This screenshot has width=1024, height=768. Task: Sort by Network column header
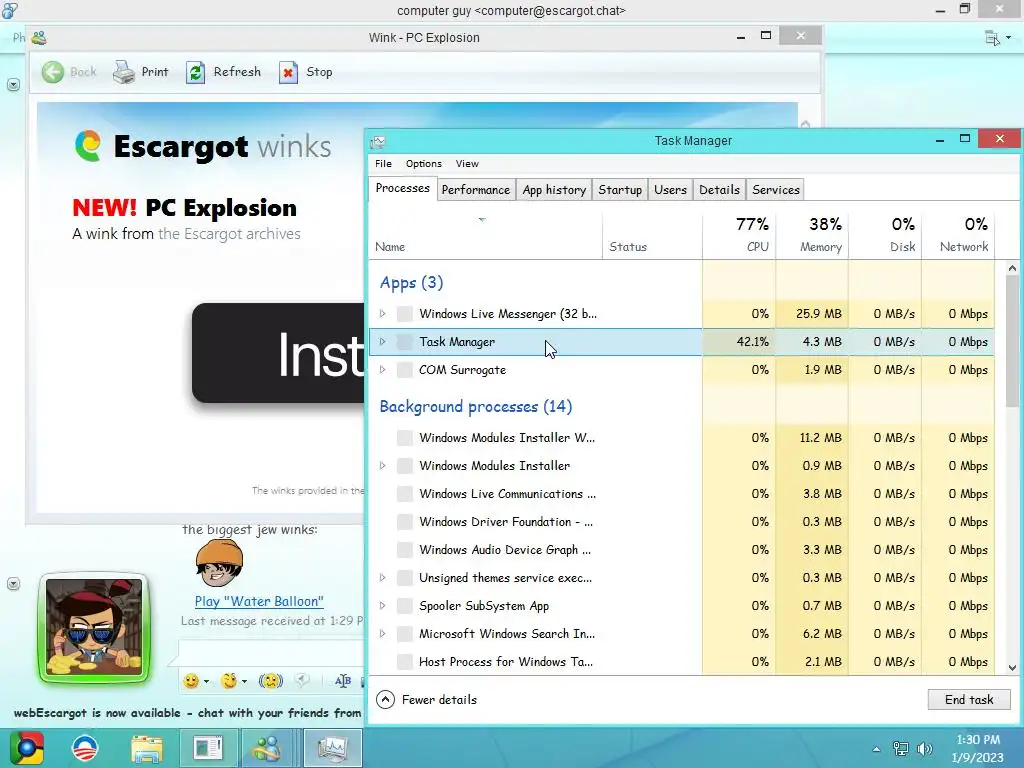tap(959, 235)
